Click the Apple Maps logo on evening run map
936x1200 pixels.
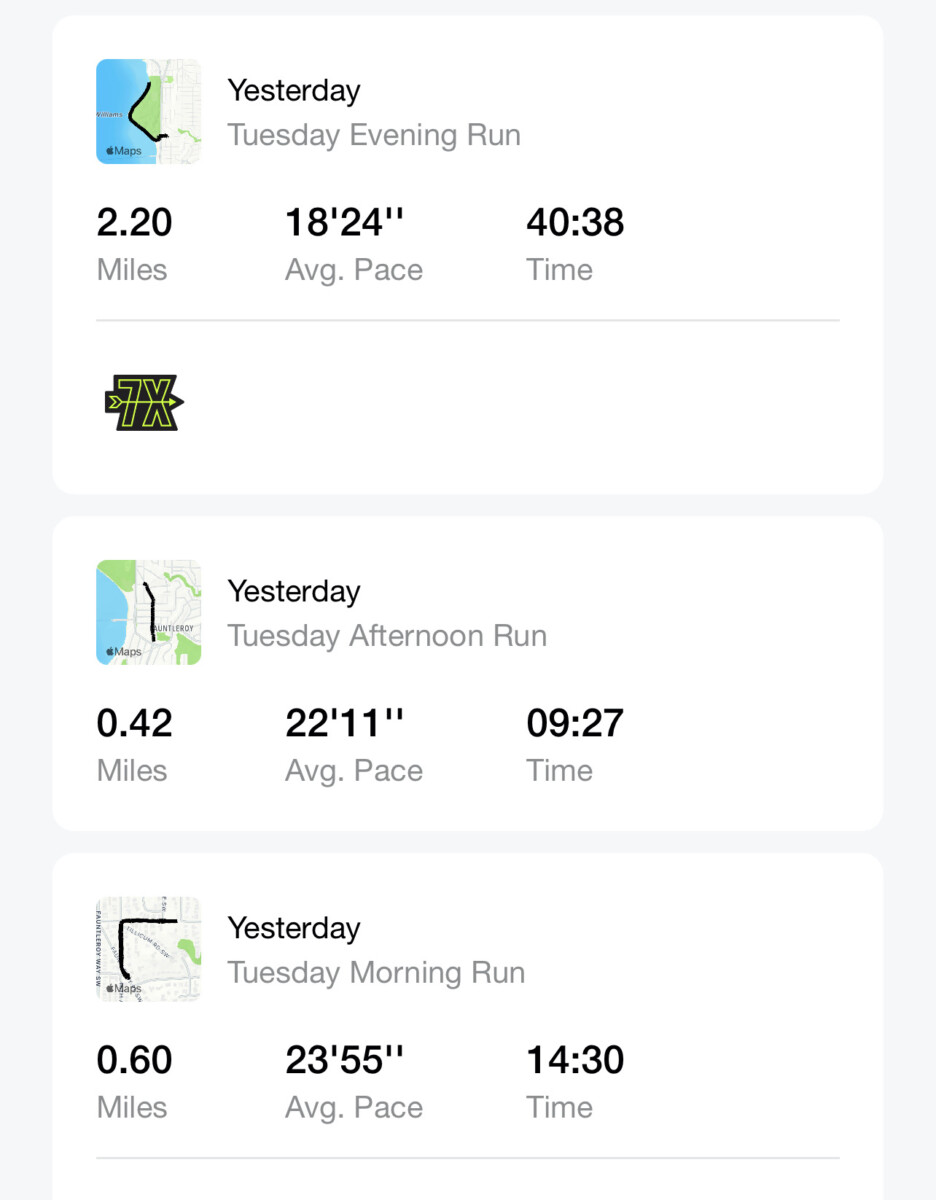124,152
